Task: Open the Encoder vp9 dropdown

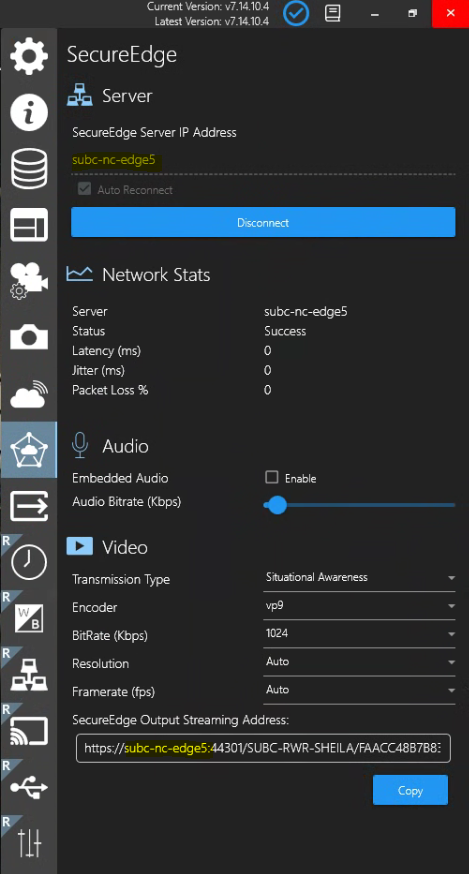Action: click(x=359, y=606)
